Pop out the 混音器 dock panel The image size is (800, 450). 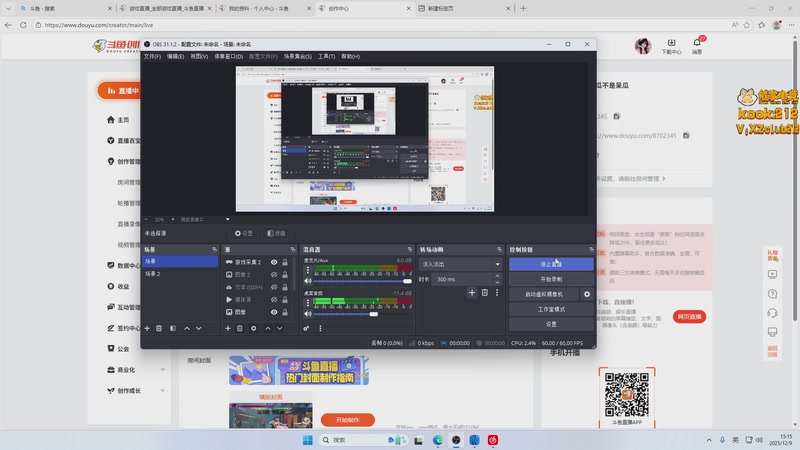tap(410, 249)
